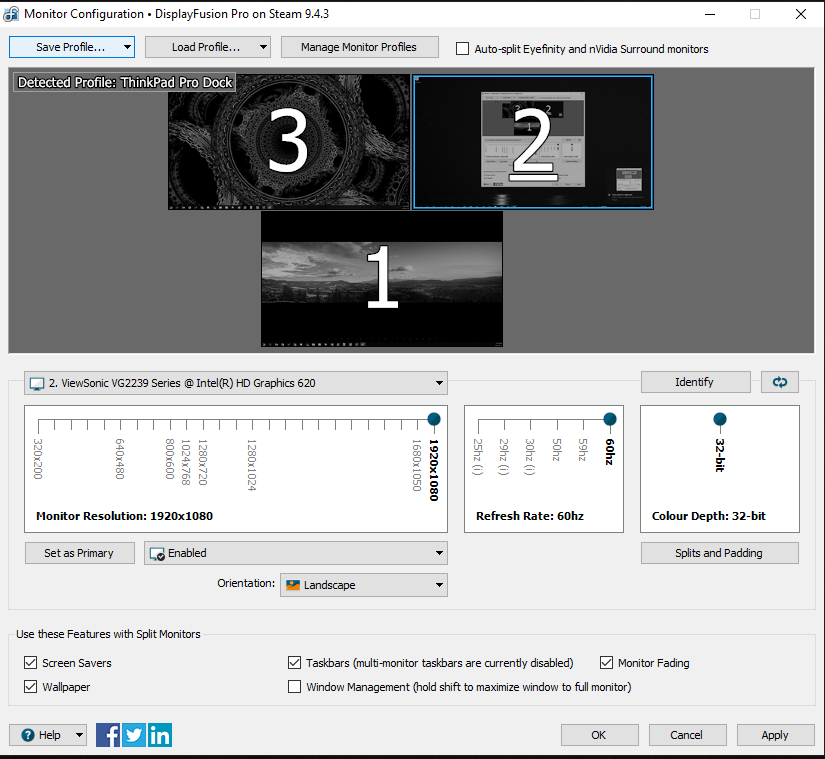The image size is (825, 759).
Task: Click the 800x600 resolution label
Action: tap(170, 459)
